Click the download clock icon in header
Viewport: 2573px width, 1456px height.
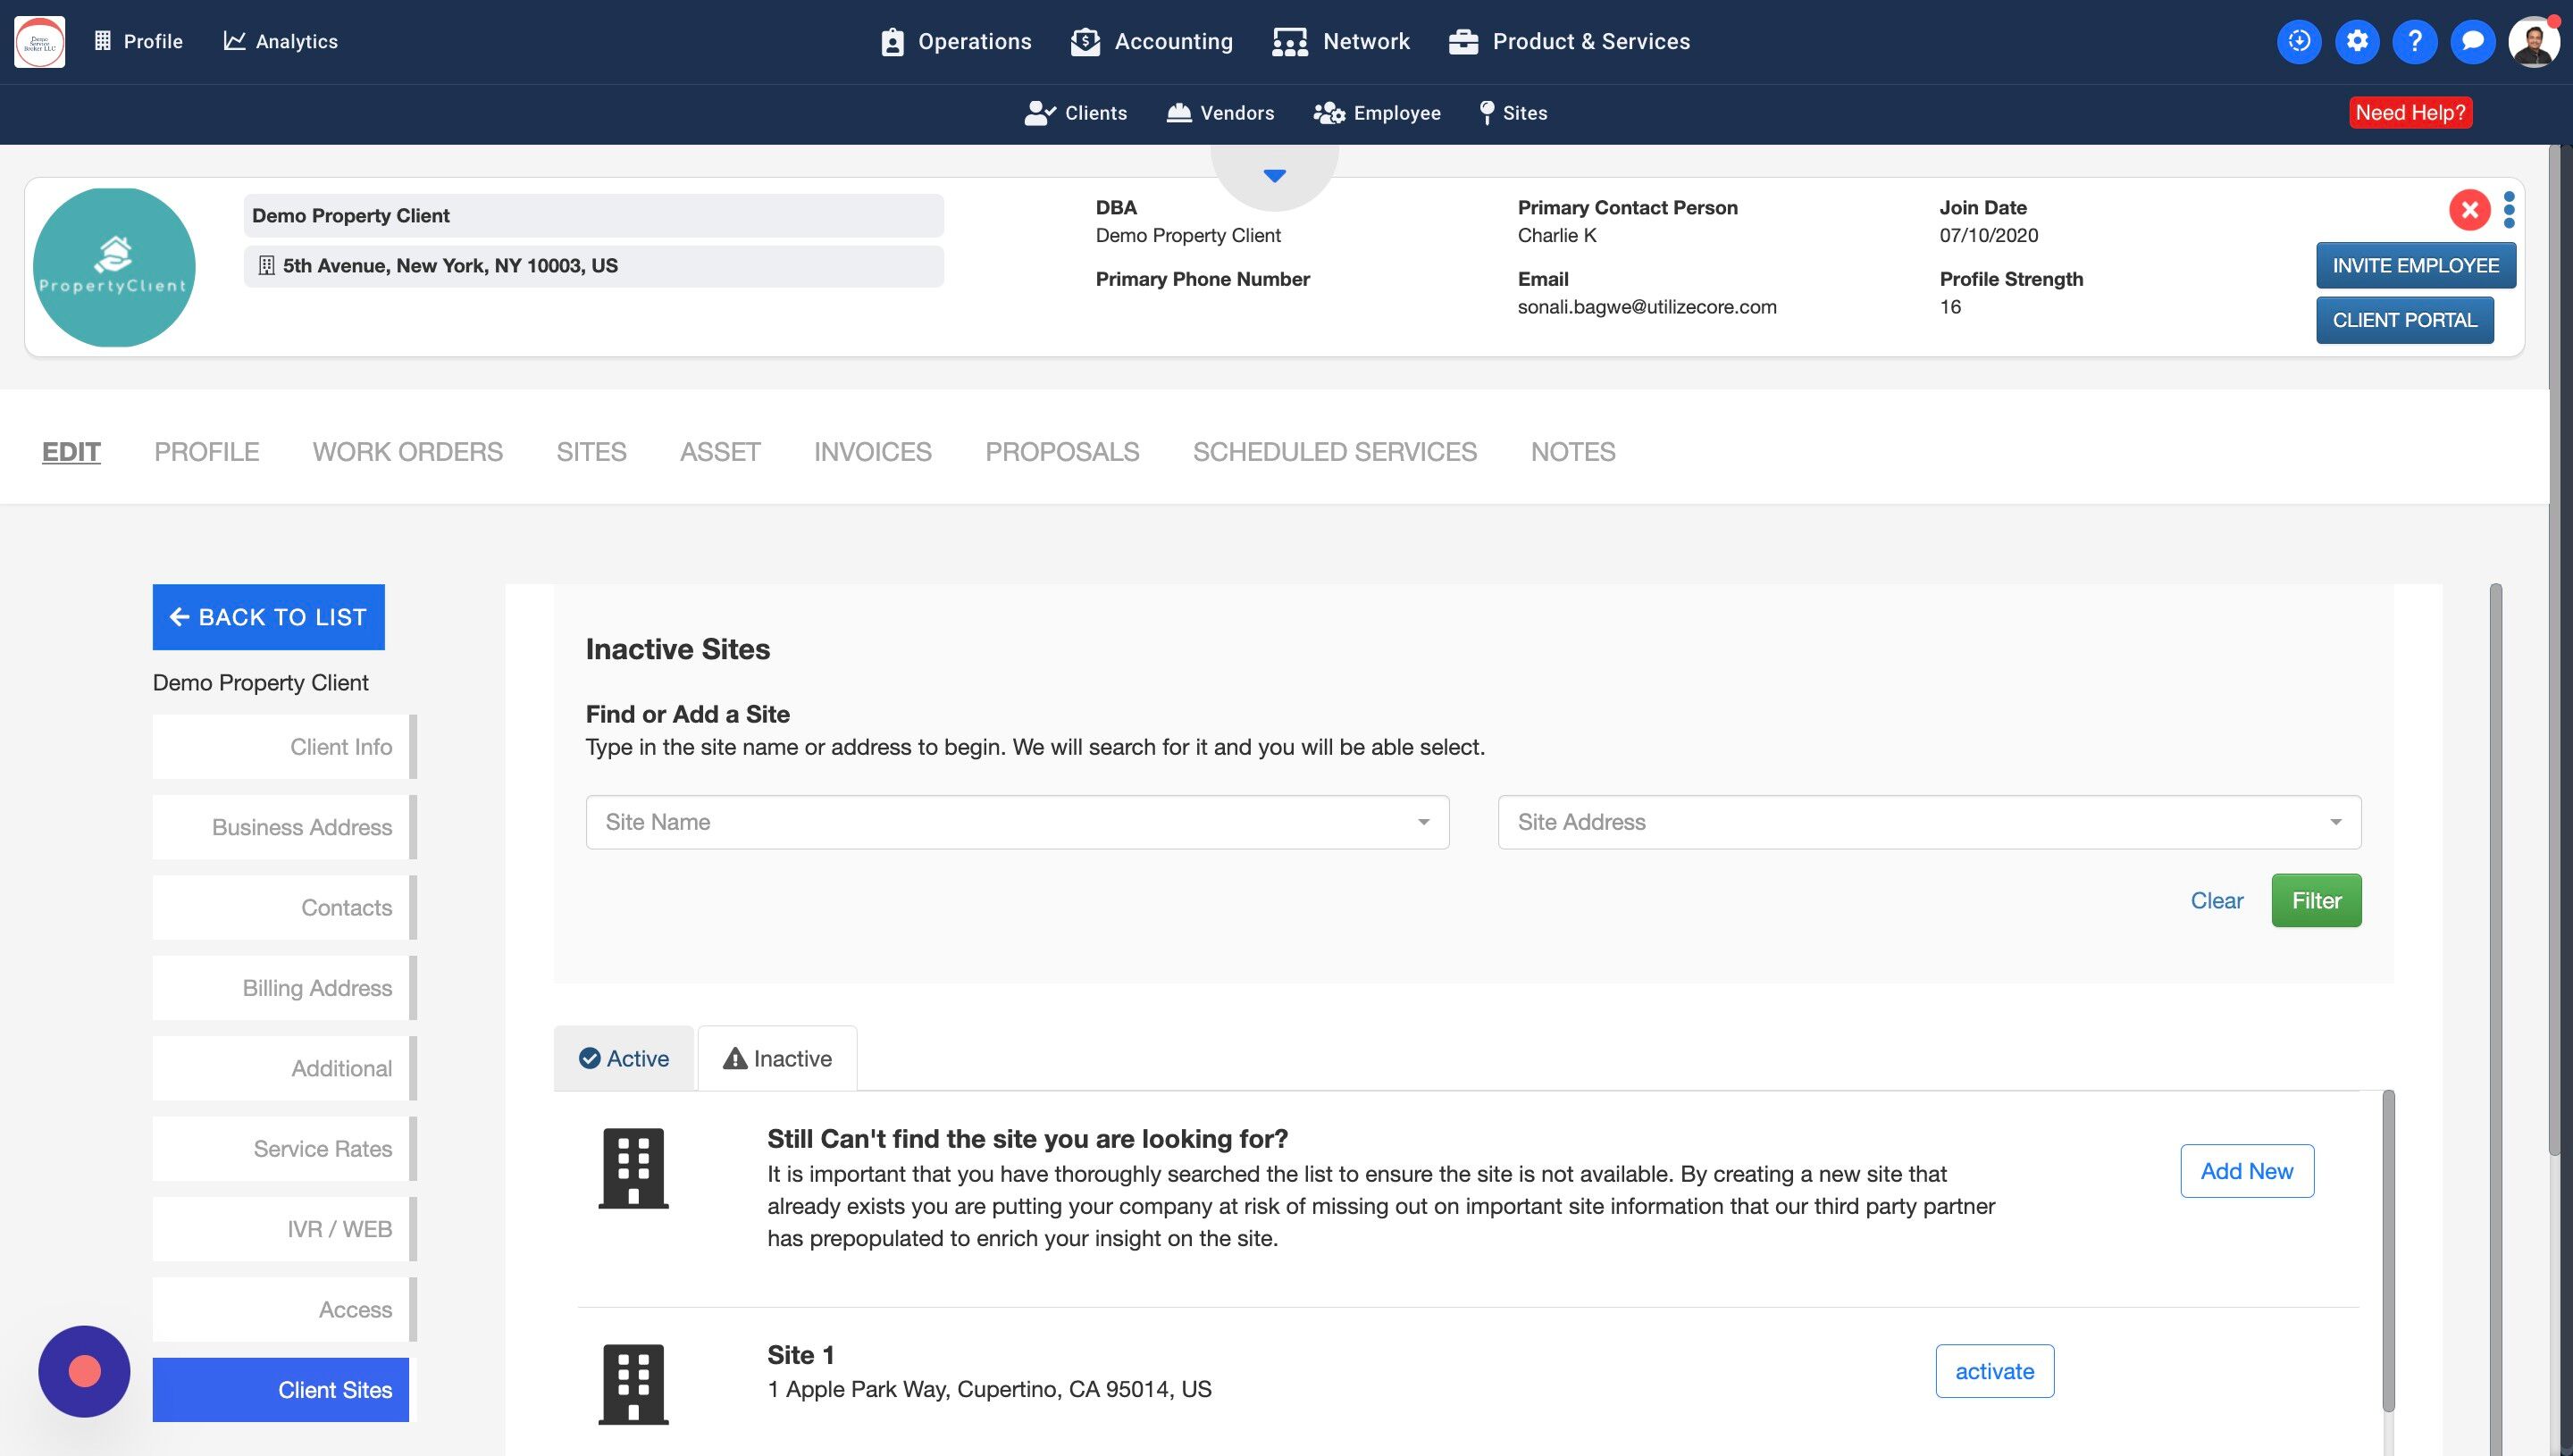point(2299,41)
